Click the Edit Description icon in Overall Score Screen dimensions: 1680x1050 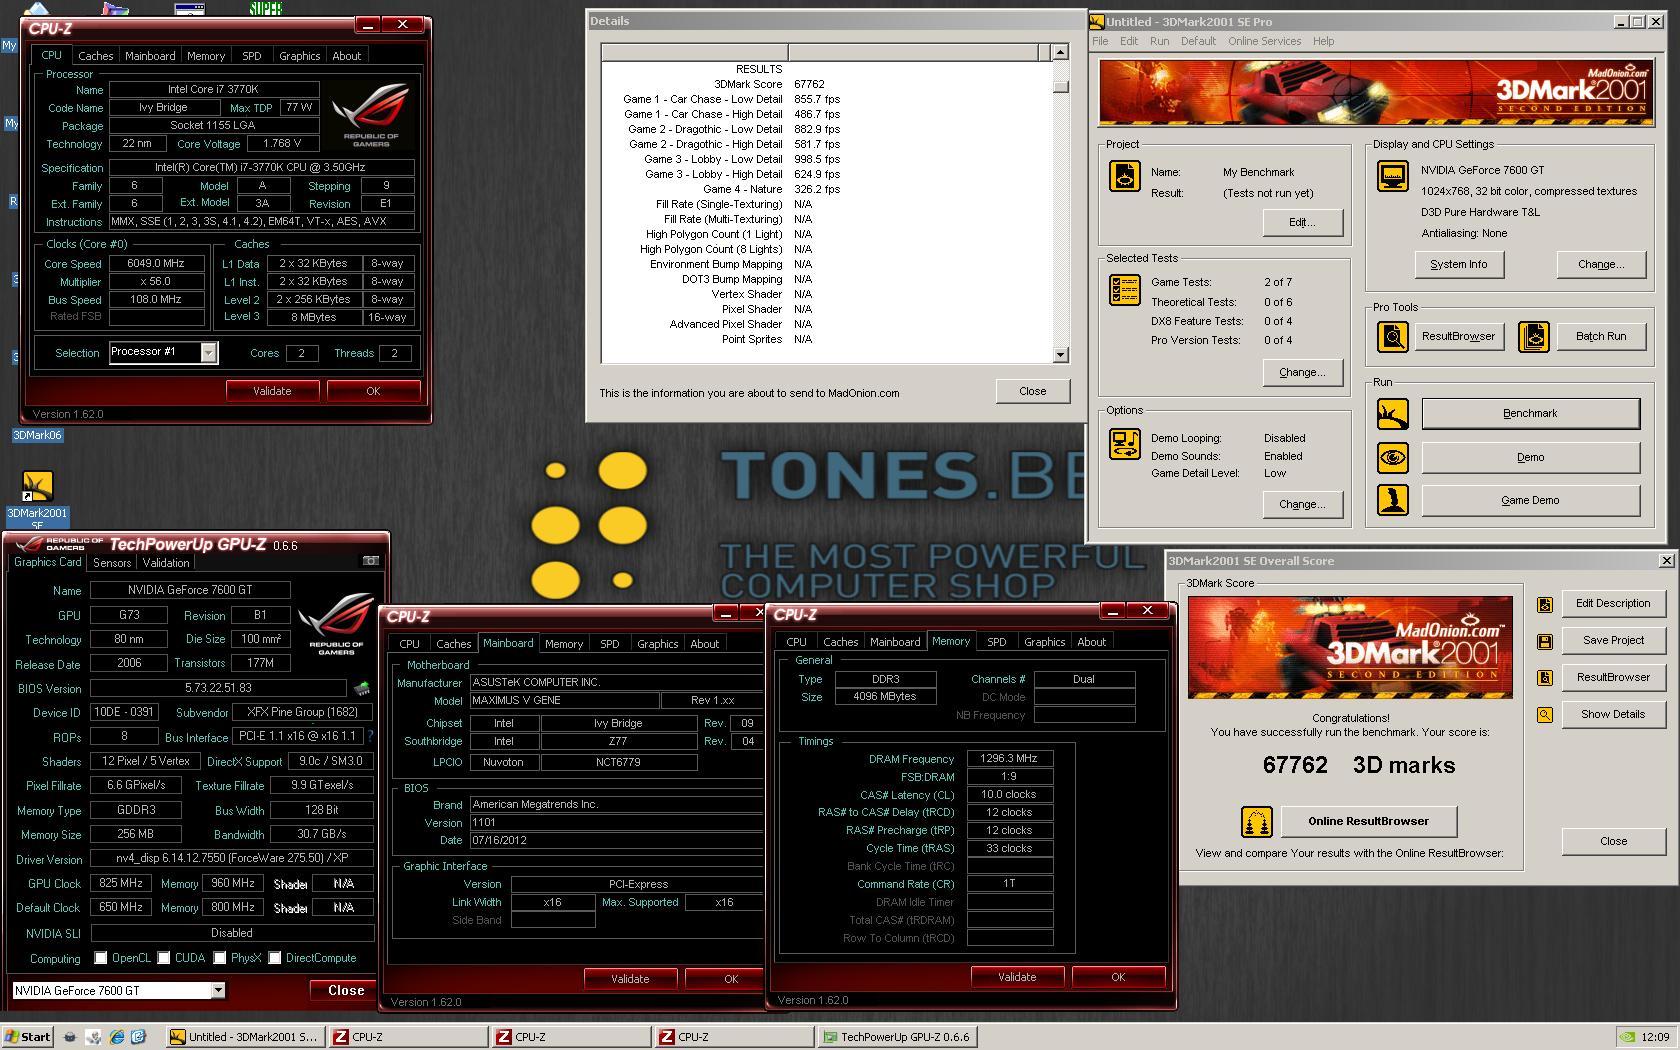[x=1545, y=604]
